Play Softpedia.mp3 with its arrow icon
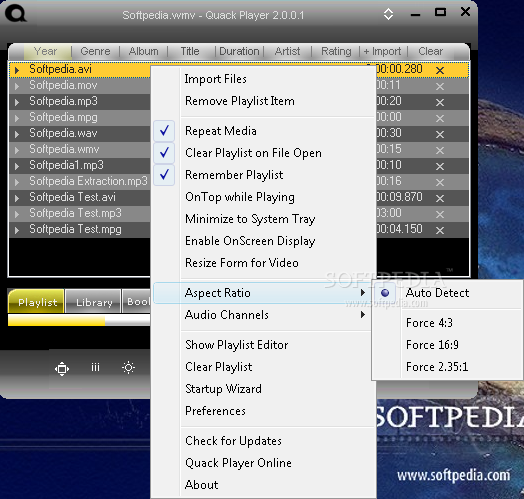The height and width of the screenshot is (499, 524). [x=17, y=102]
